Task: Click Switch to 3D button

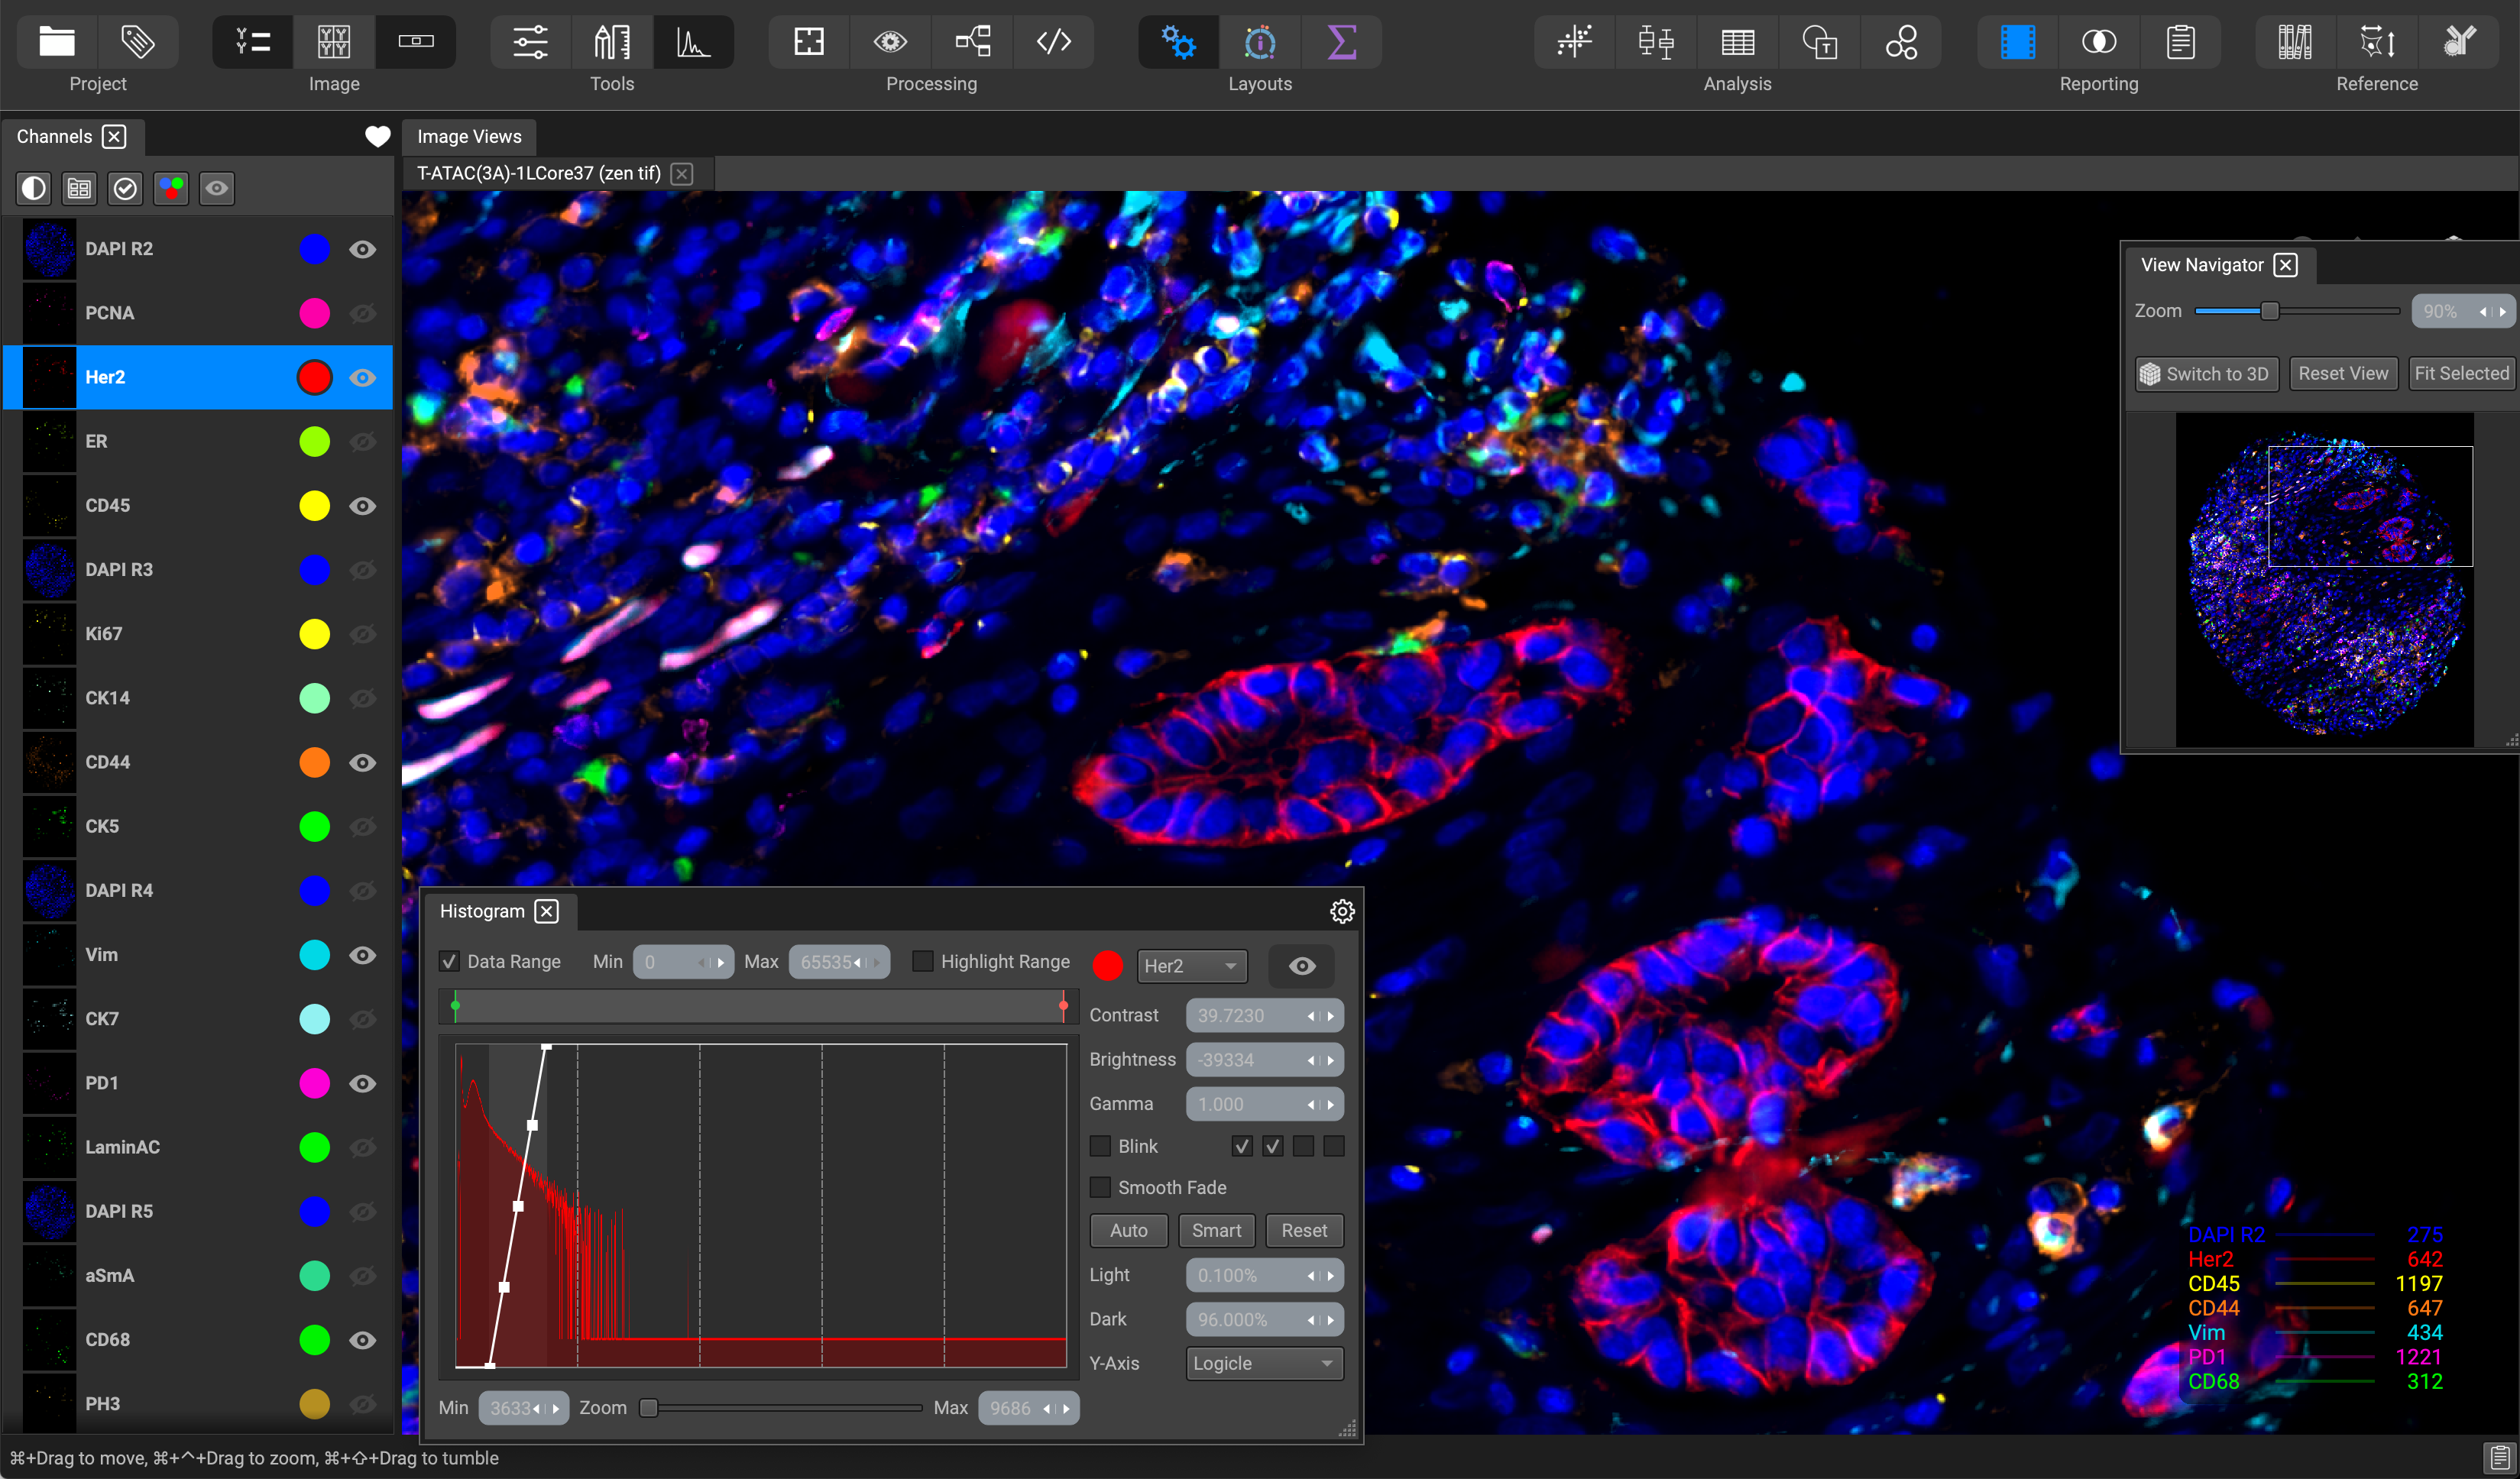Action: tap(2206, 374)
